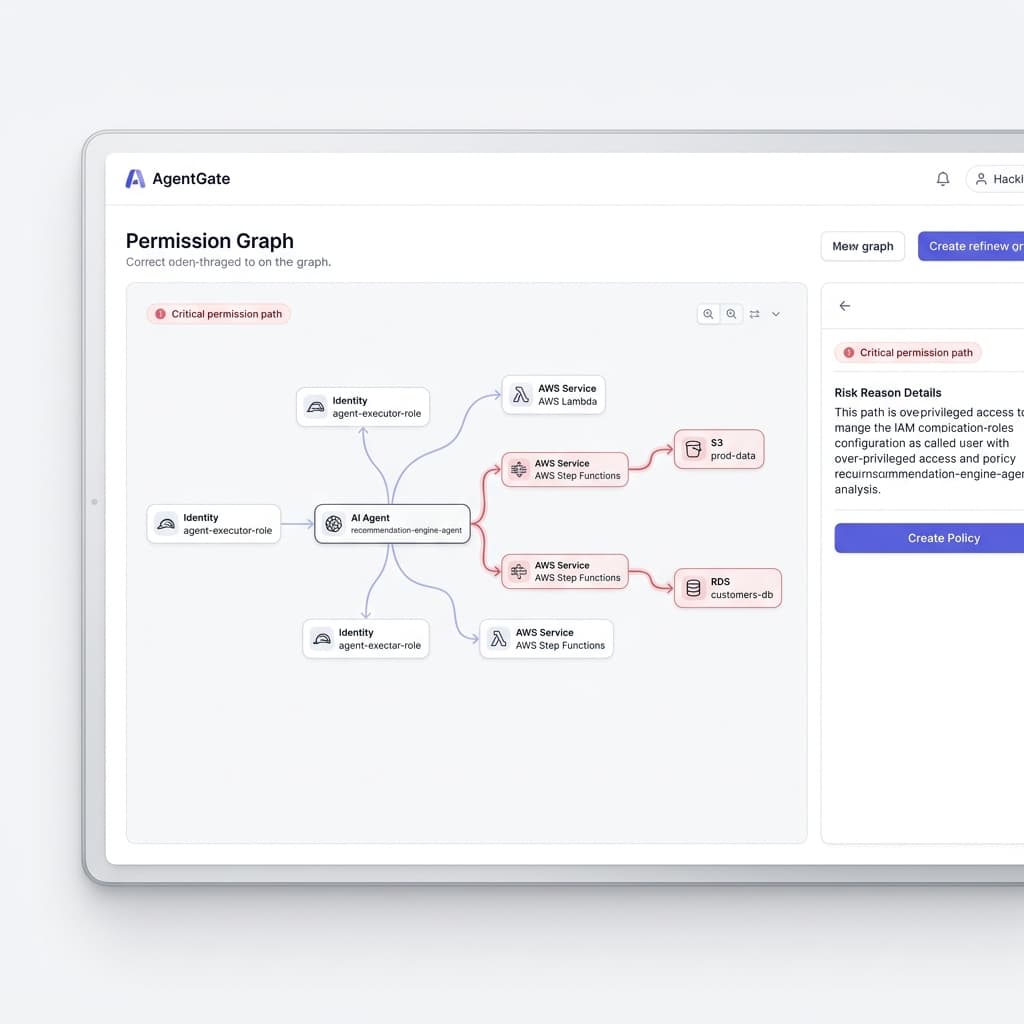The image size is (1024, 1024).
Task: Click the red alert icon in the graph's critical badge
Action: click(161, 314)
